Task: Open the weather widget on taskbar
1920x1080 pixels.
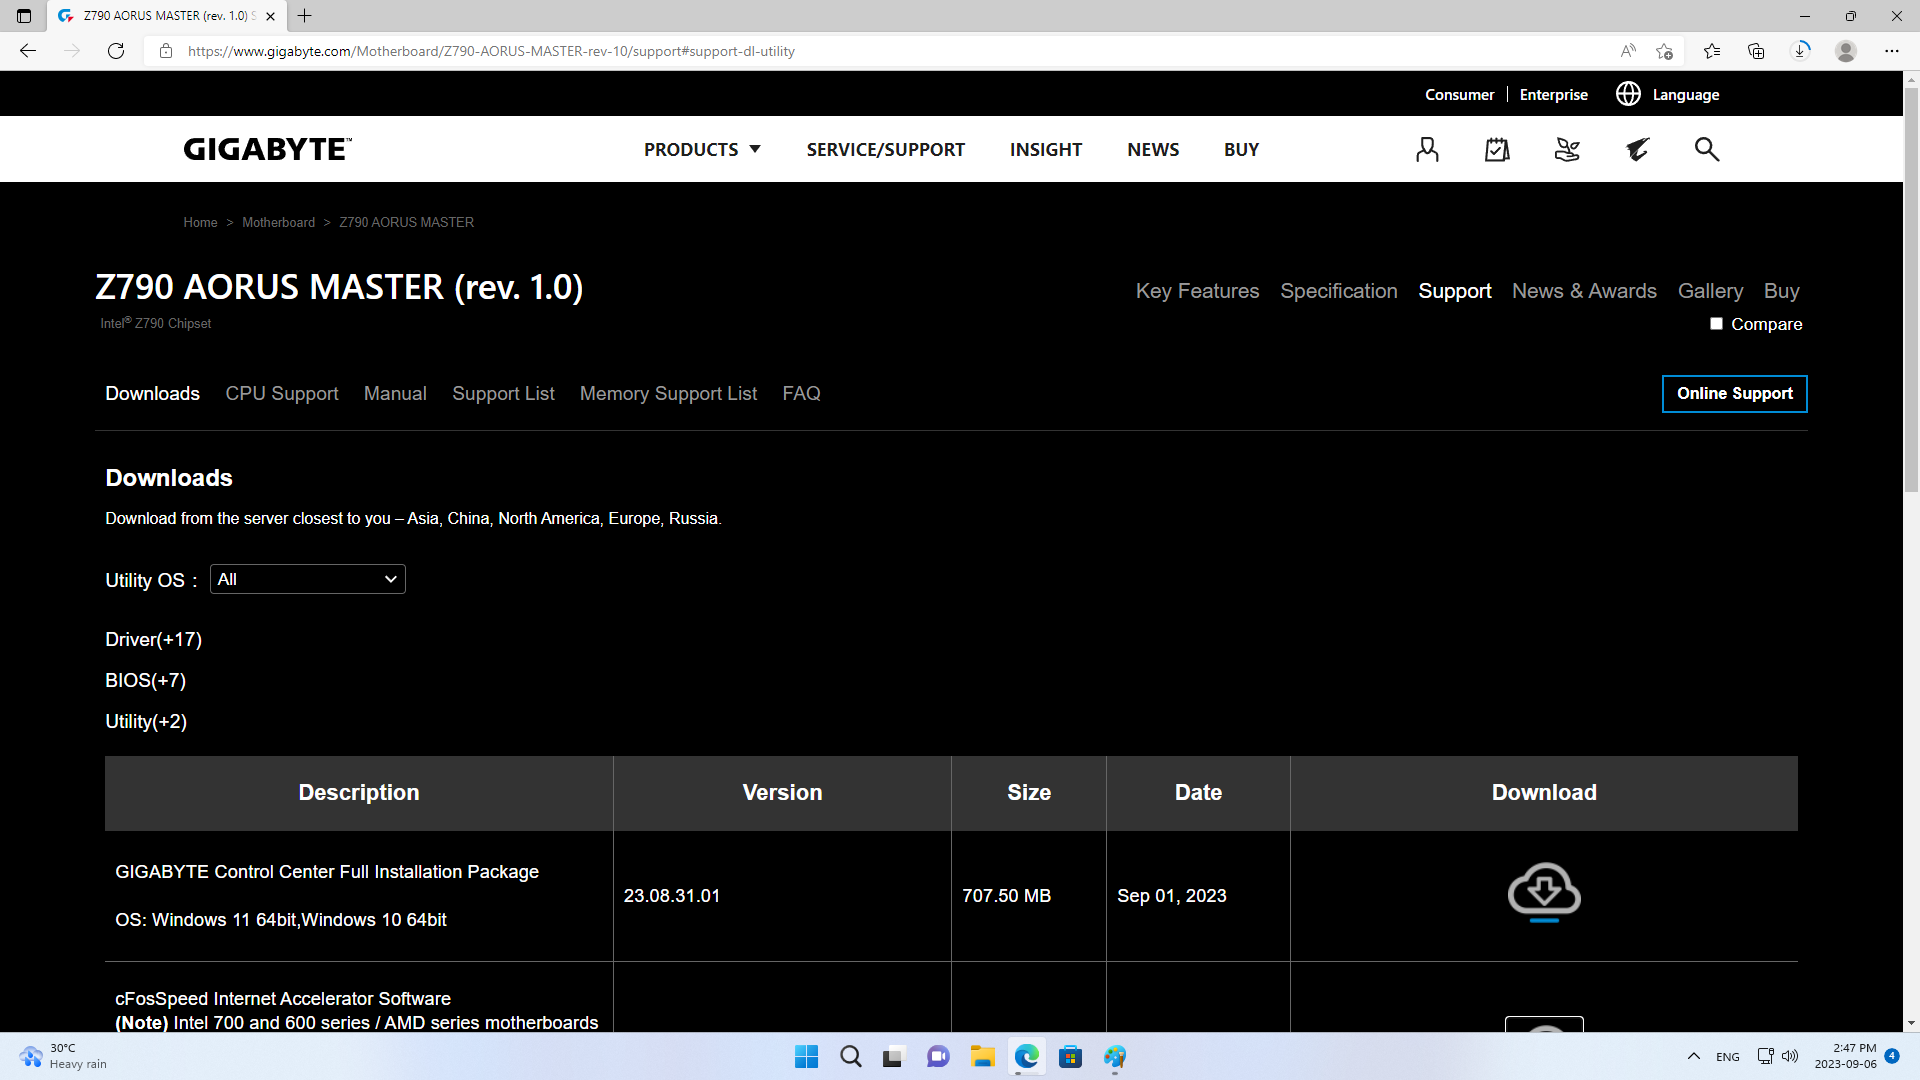Action: pos(64,1057)
